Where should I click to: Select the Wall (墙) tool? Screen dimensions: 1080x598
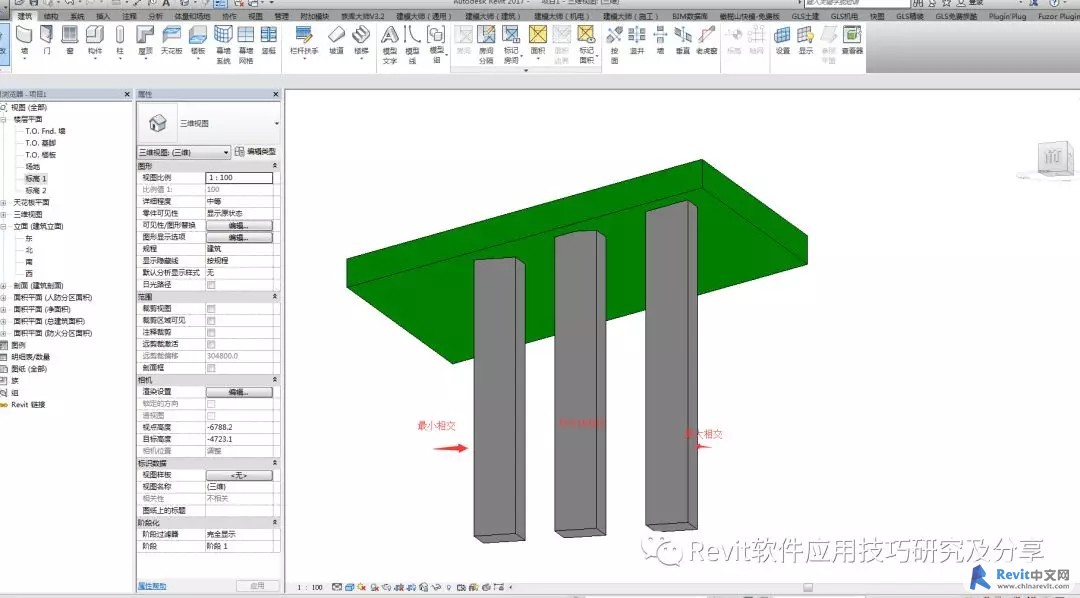25,39
